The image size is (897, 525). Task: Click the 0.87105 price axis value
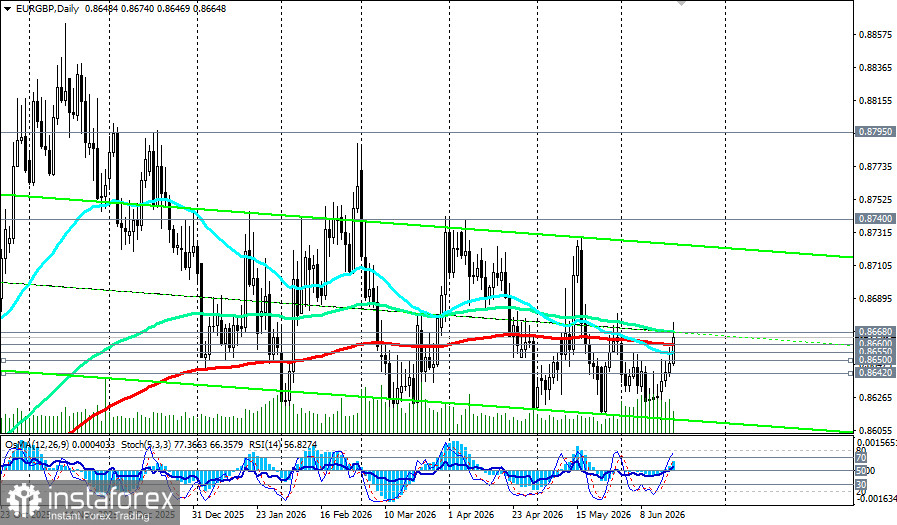click(x=875, y=265)
